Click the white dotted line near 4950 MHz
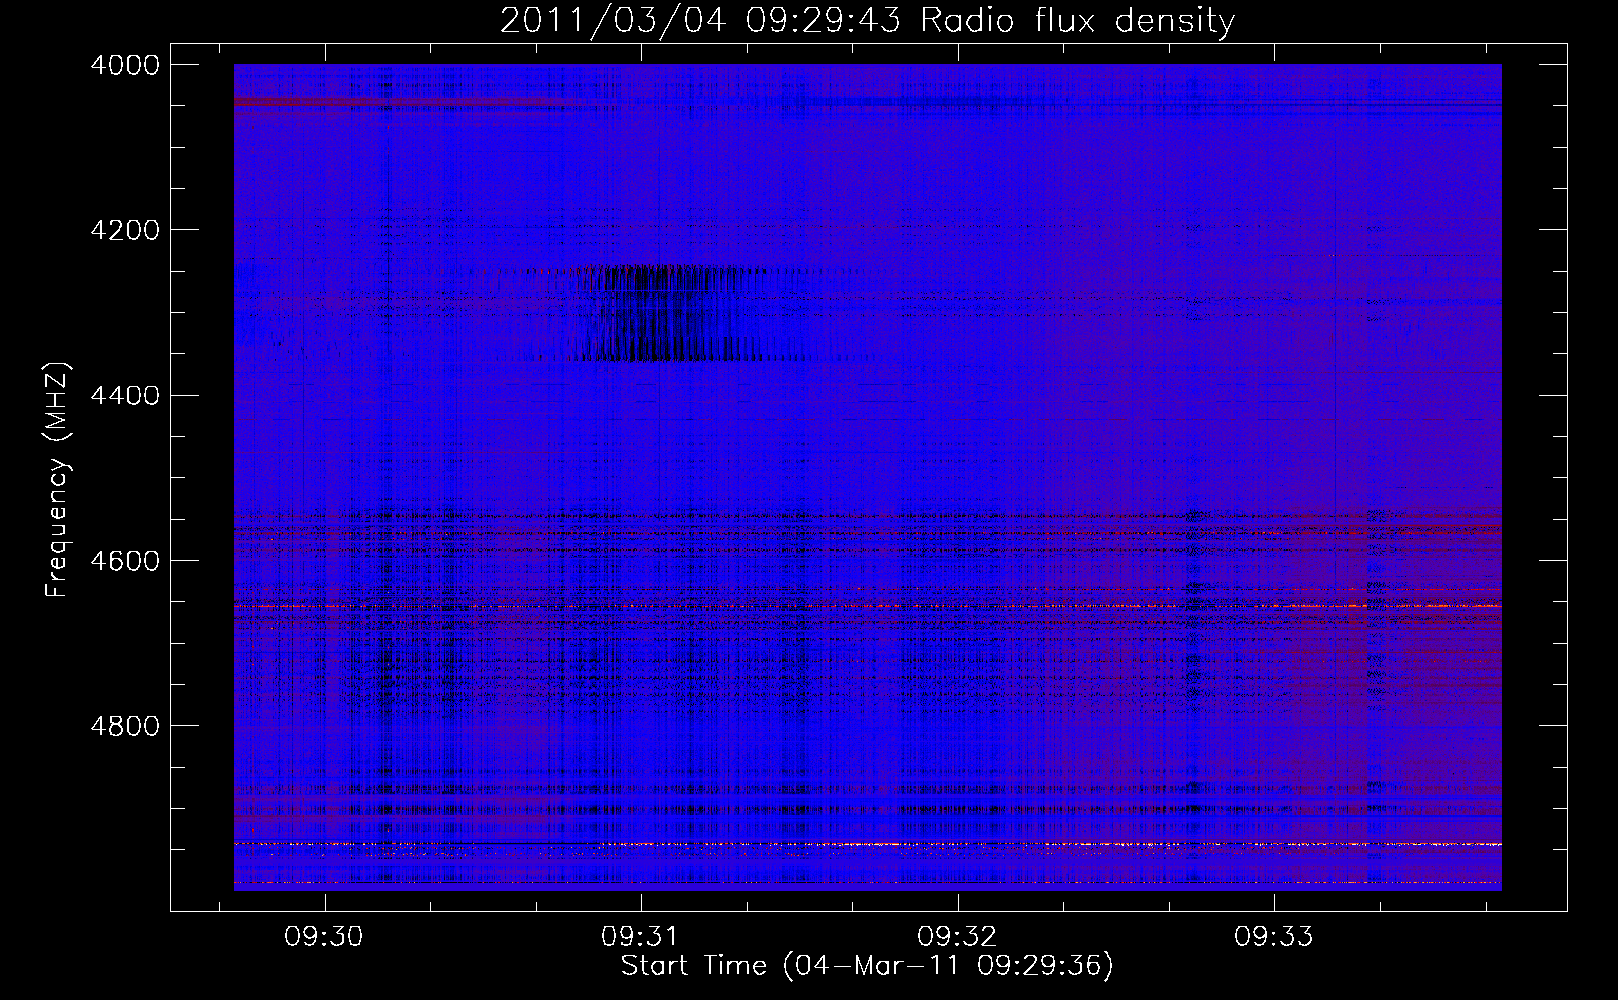 (x=867, y=845)
